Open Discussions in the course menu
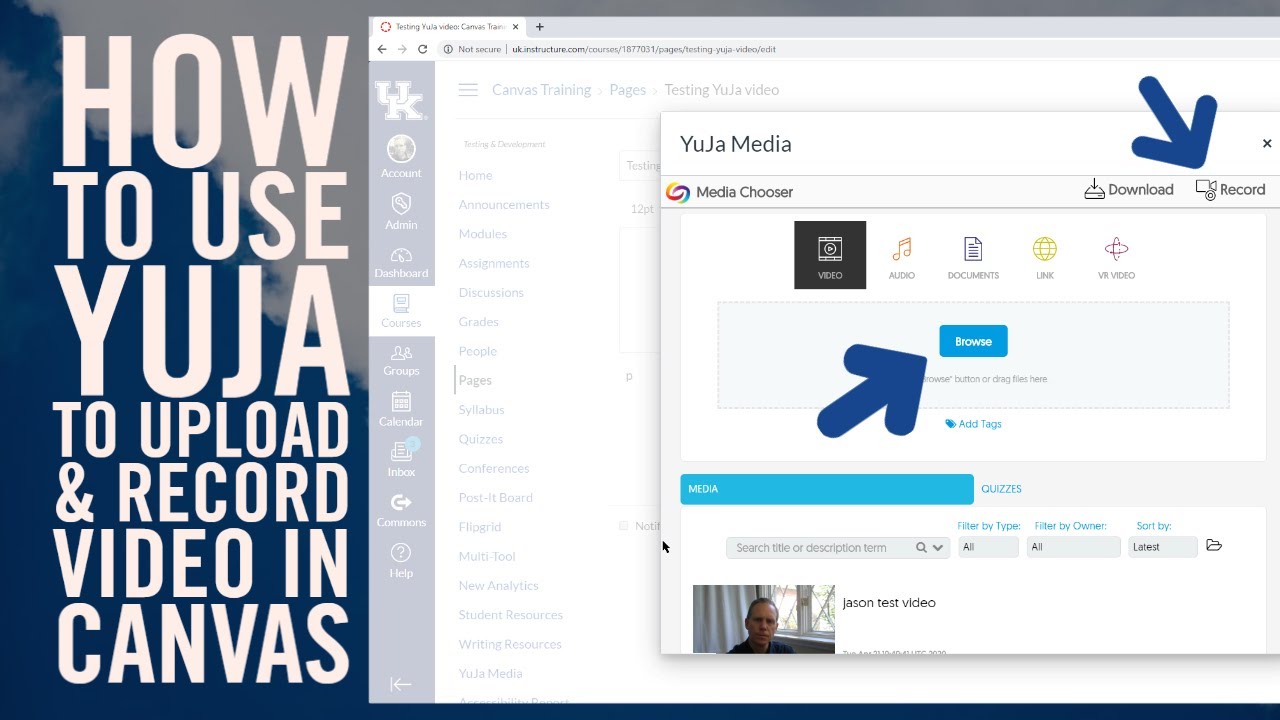 [491, 293]
